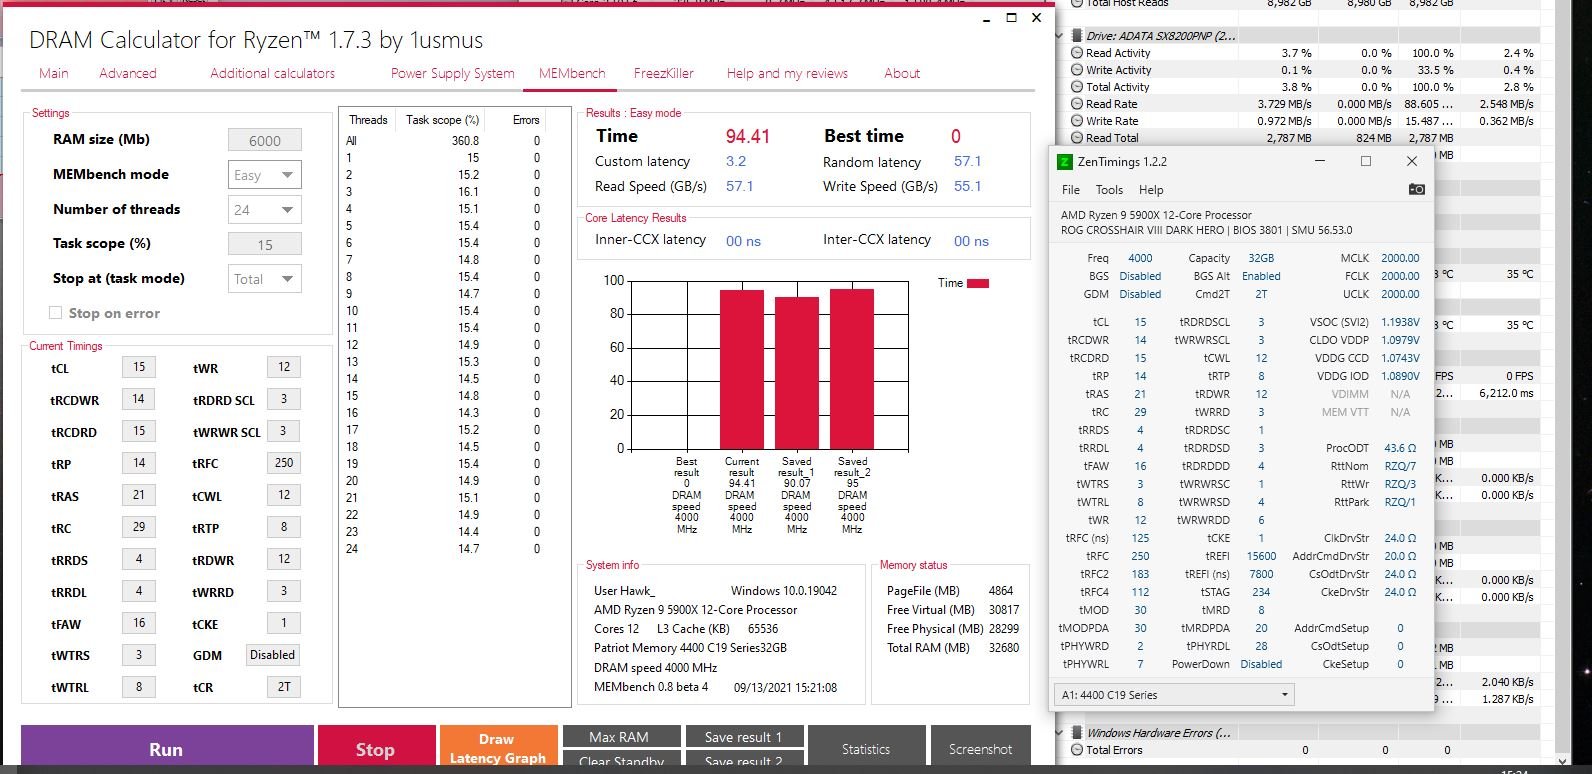Viewport: 1592px width, 774px height.
Task: Click the green ZenTimings logo icon
Action: click(1066, 161)
